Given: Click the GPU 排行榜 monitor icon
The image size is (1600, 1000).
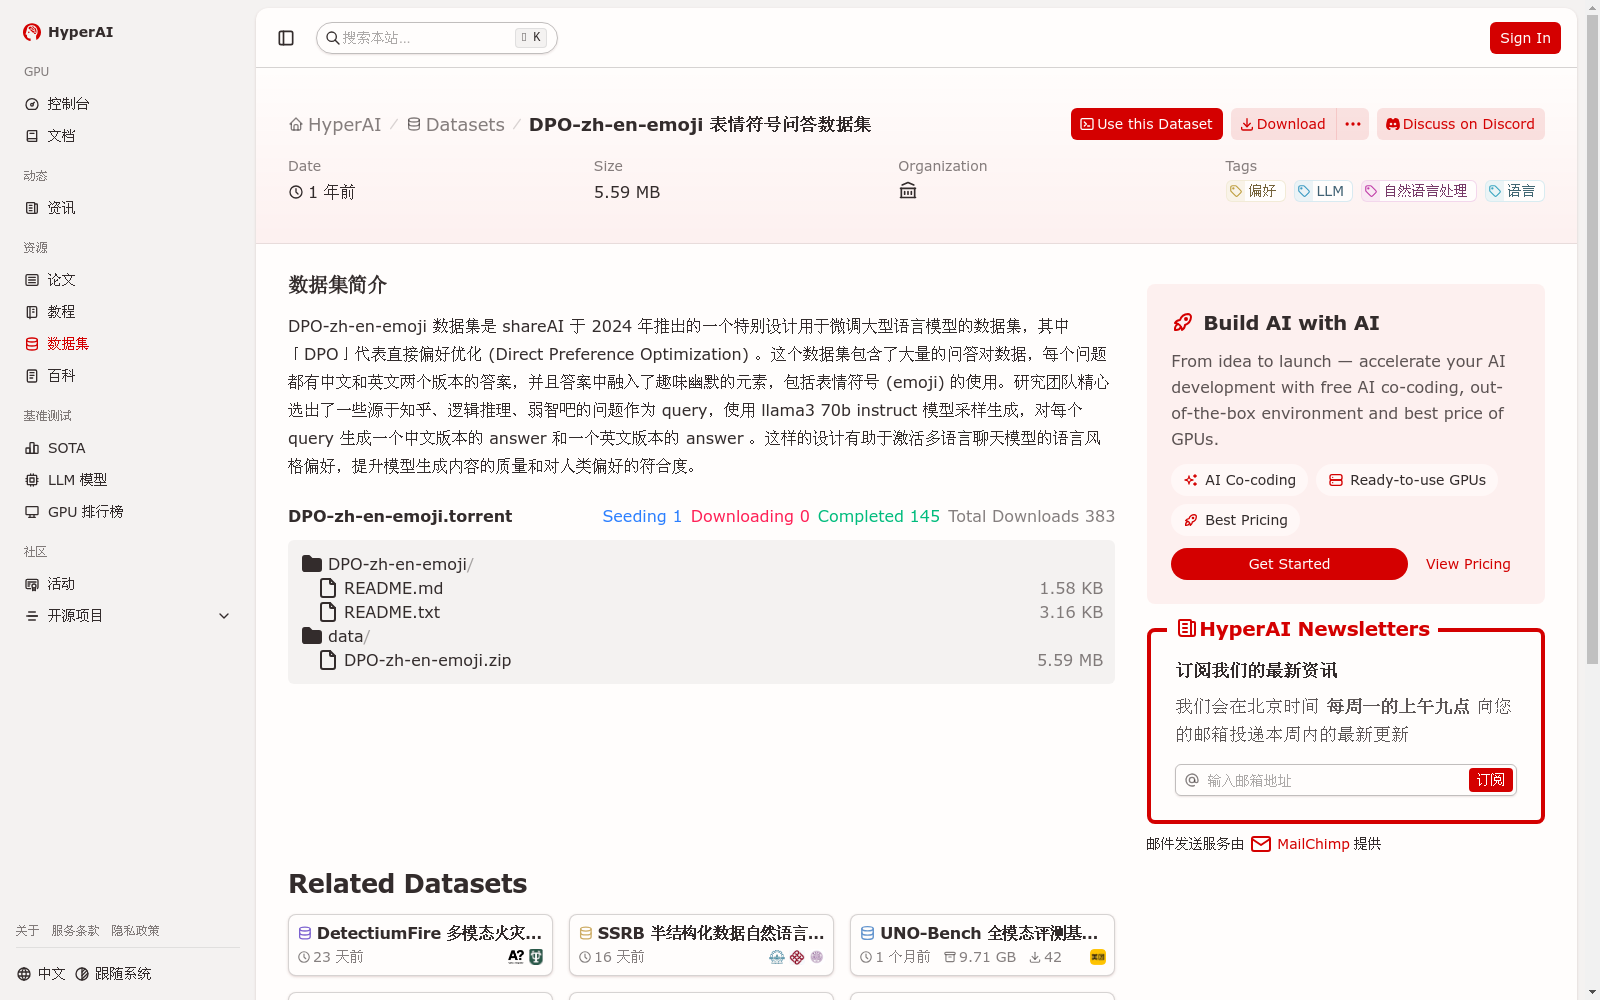Looking at the screenshot, I should click(32, 512).
